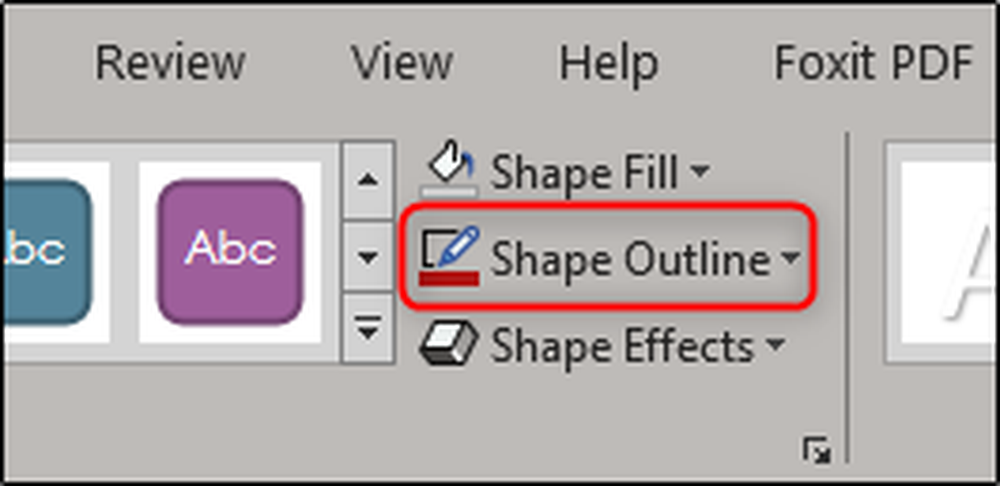Select the purple Abc shape style
Screen dimensions: 1000x486
coord(230,252)
